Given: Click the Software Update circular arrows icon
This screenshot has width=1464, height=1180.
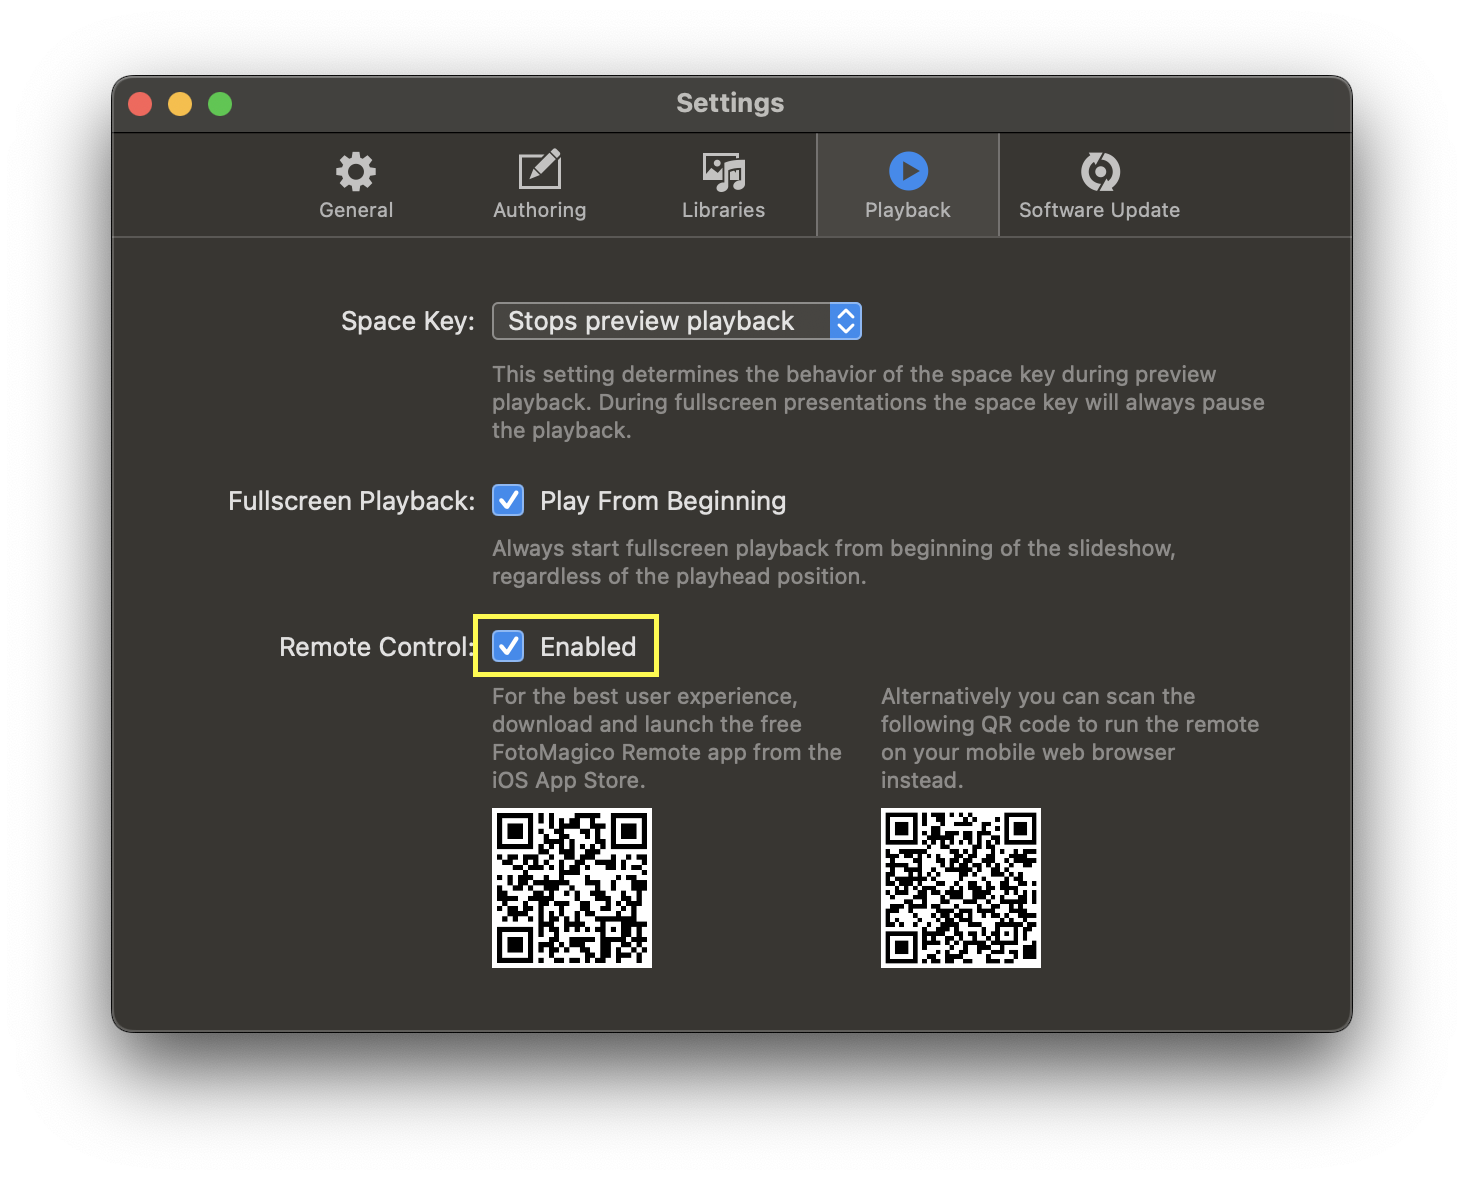Looking at the screenshot, I should 1099,172.
